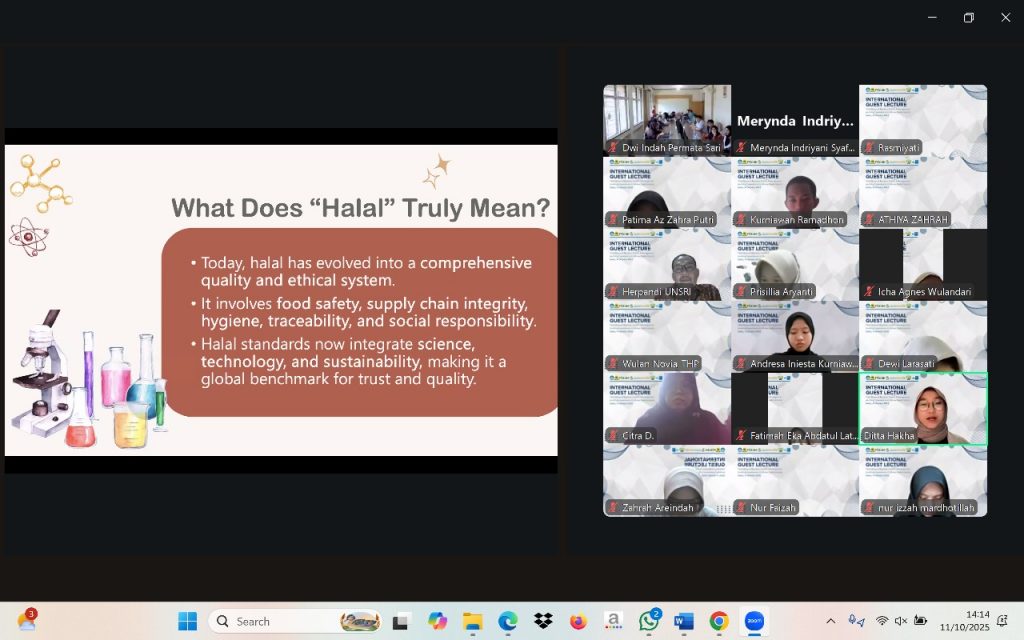Open Microsoft Edge from the taskbar
This screenshot has width=1024, height=640.
tap(508, 621)
